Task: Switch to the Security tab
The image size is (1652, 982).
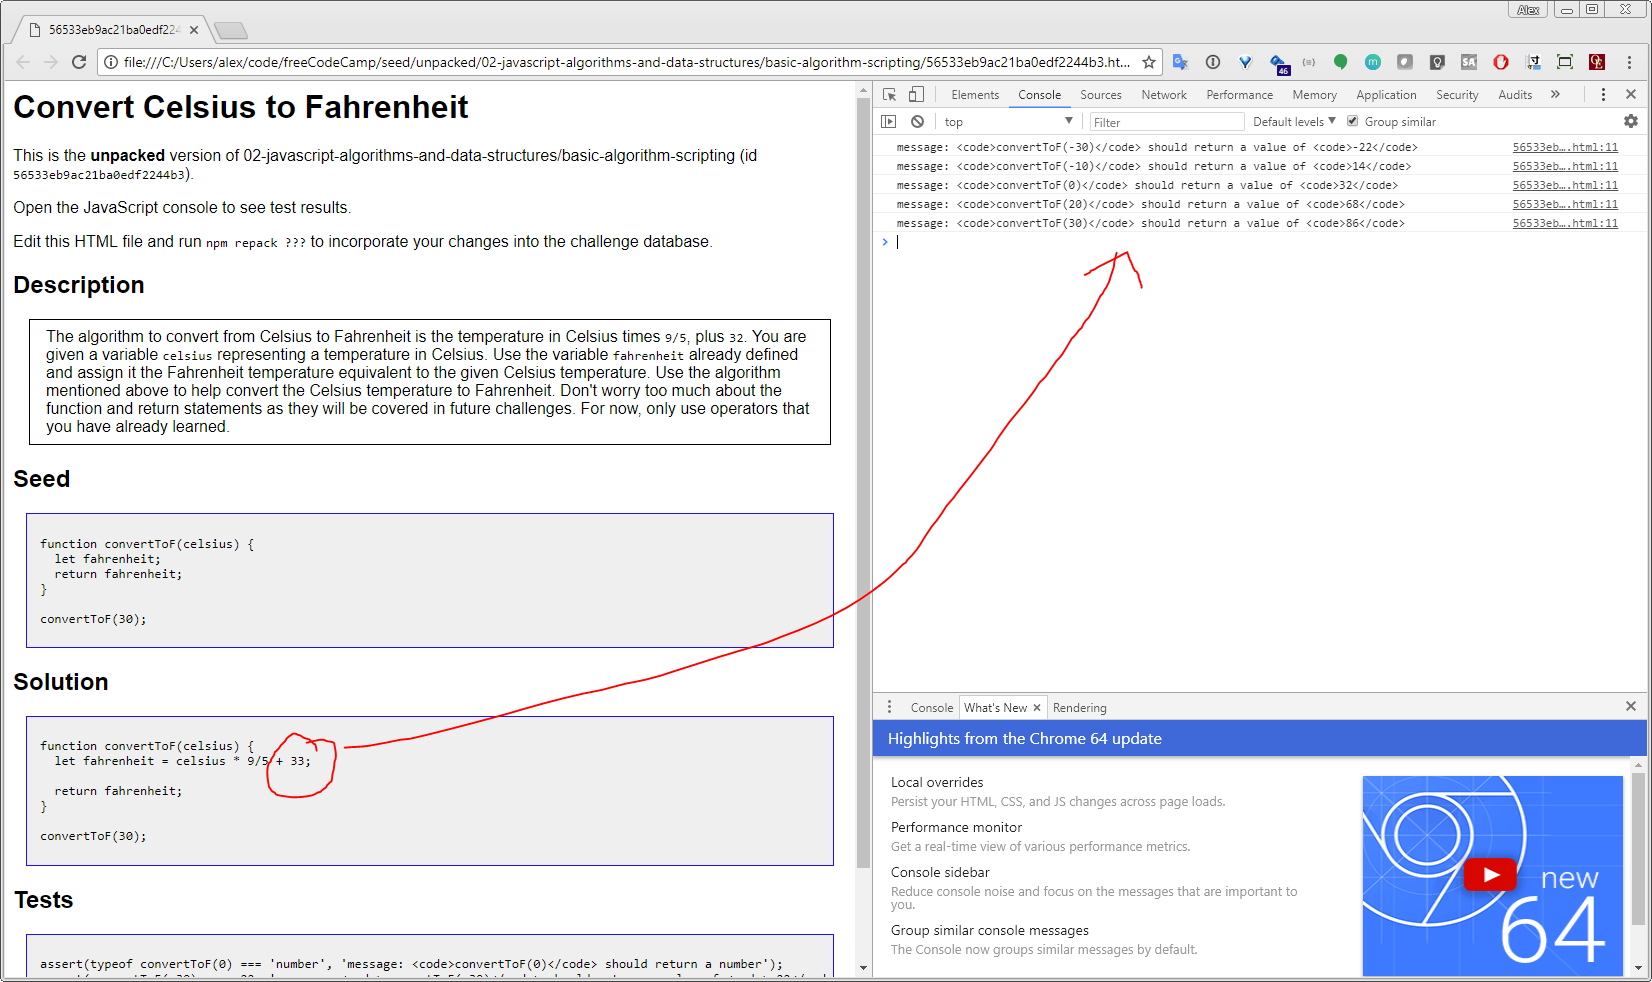Action: (1457, 94)
